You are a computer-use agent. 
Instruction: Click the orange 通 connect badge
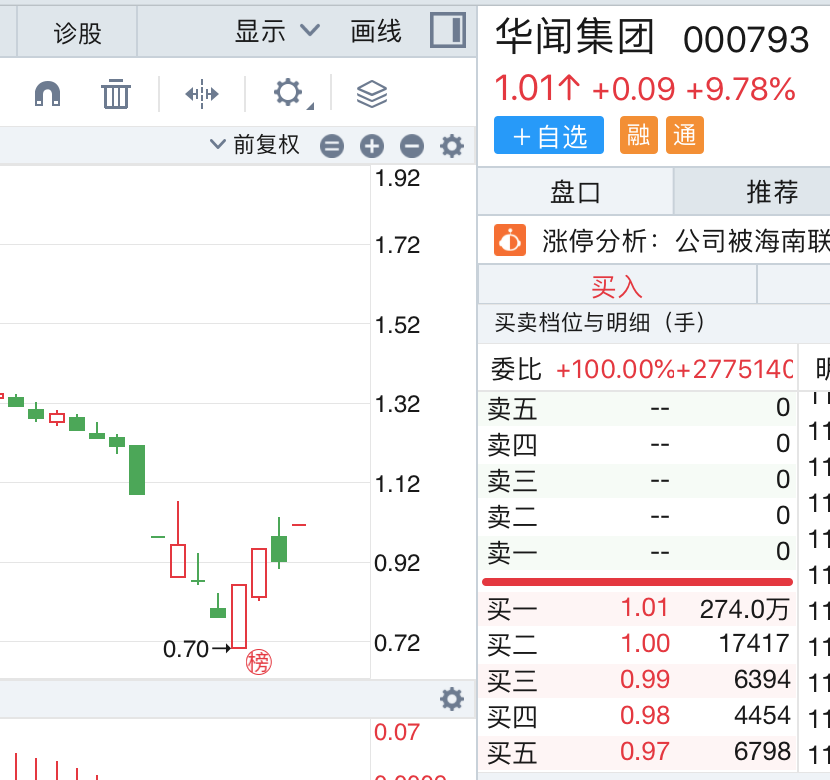685,135
